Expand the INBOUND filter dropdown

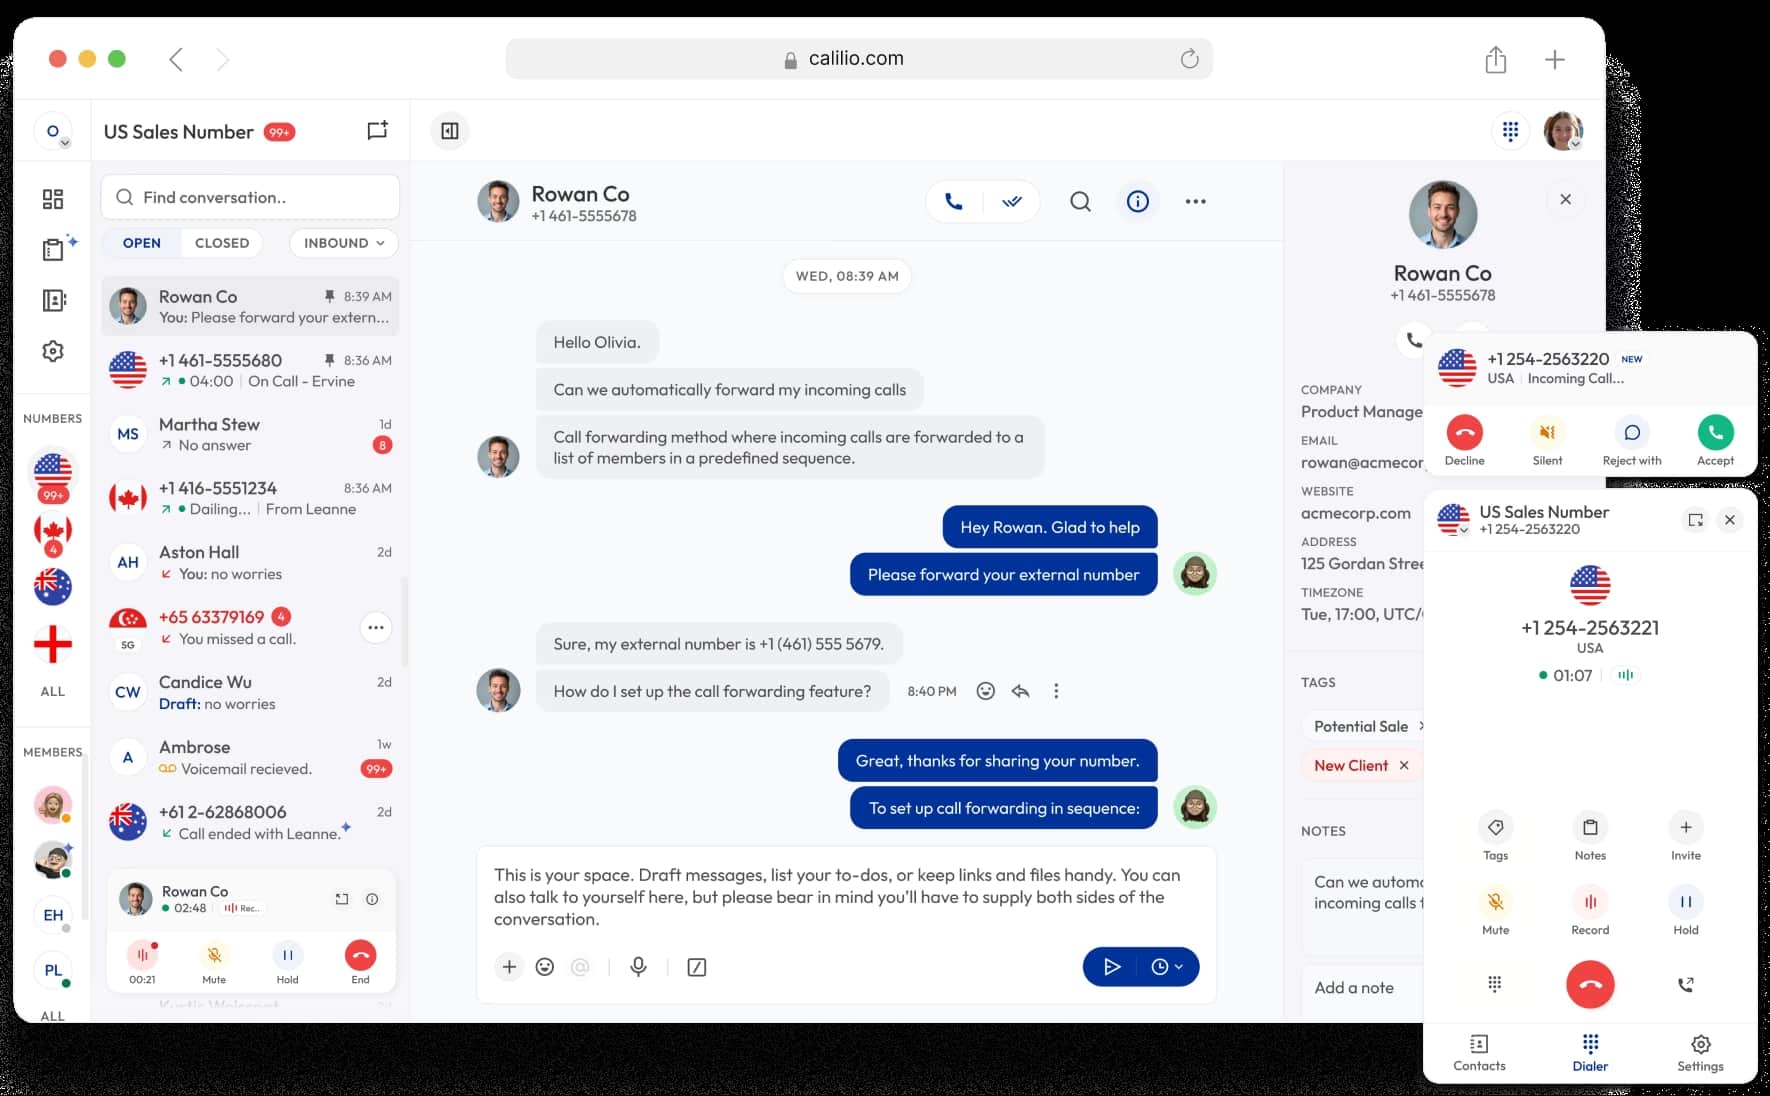pos(344,243)
